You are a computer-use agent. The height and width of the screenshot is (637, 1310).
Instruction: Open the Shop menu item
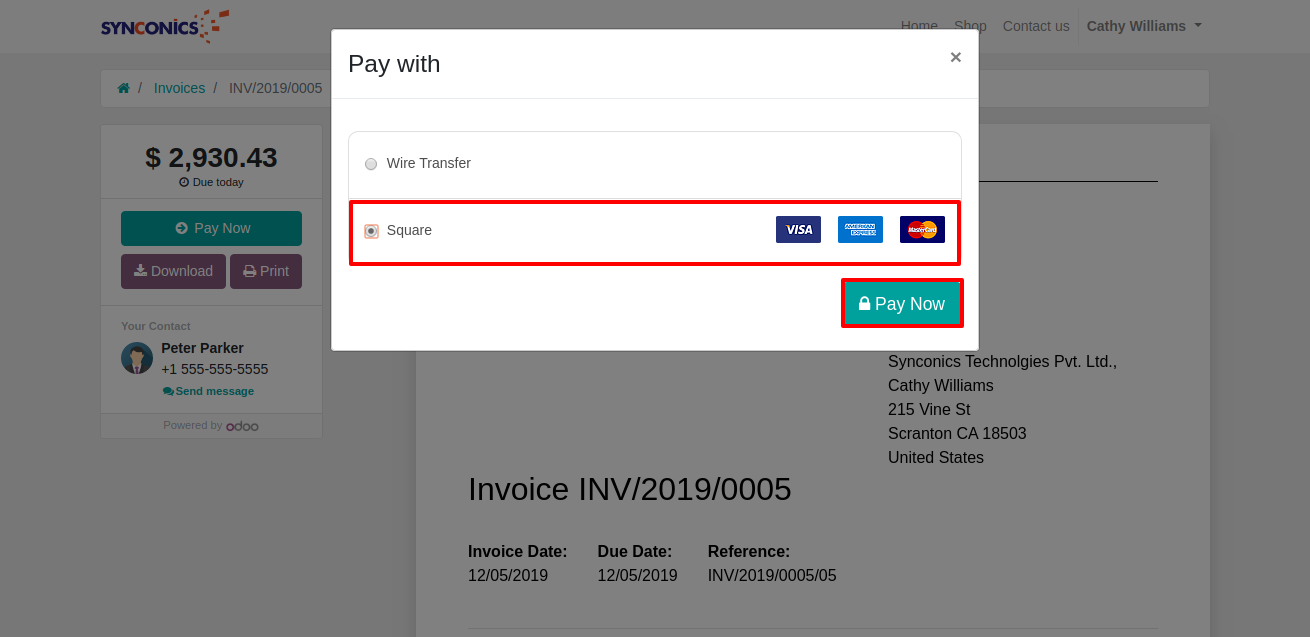970,26
